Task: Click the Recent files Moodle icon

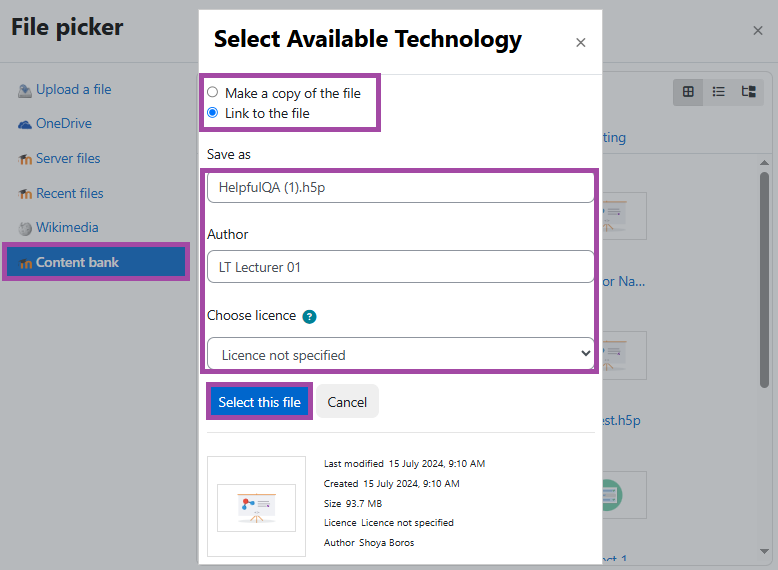Action: click(x=25, y=194)
